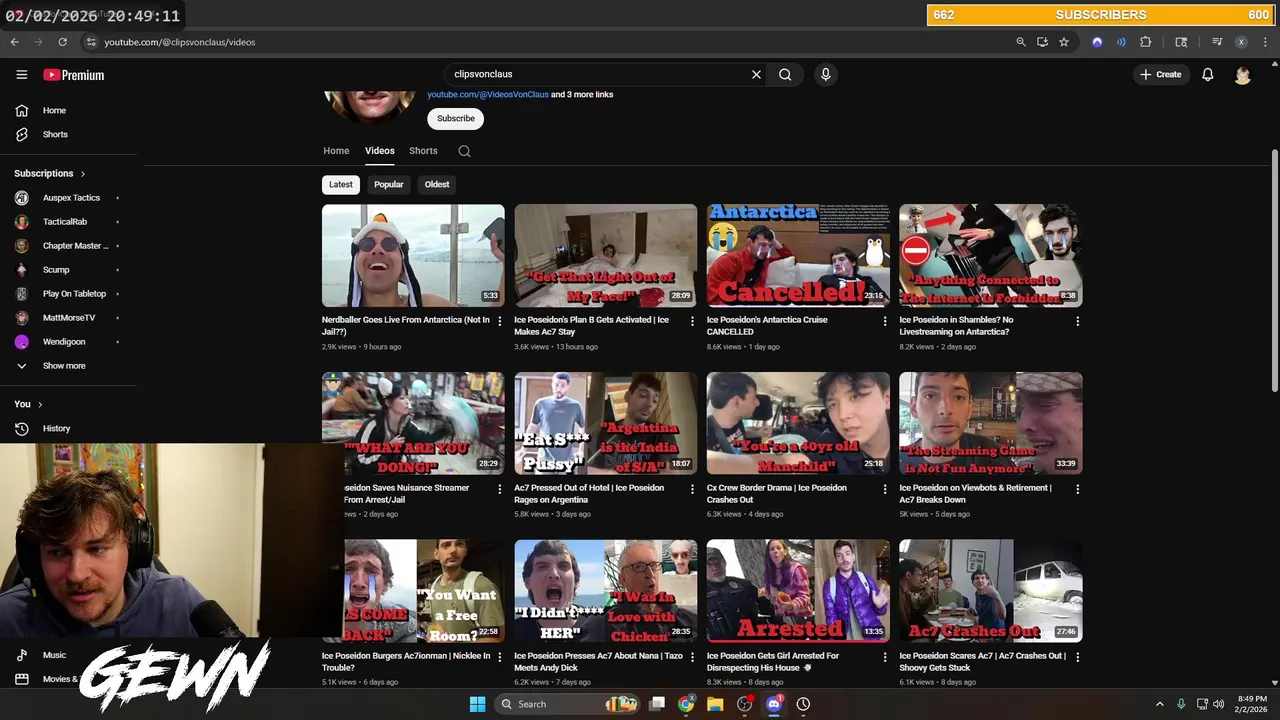
Task: Open options for Ice Poseidon in Shambles video
Action: (1077, 321)
